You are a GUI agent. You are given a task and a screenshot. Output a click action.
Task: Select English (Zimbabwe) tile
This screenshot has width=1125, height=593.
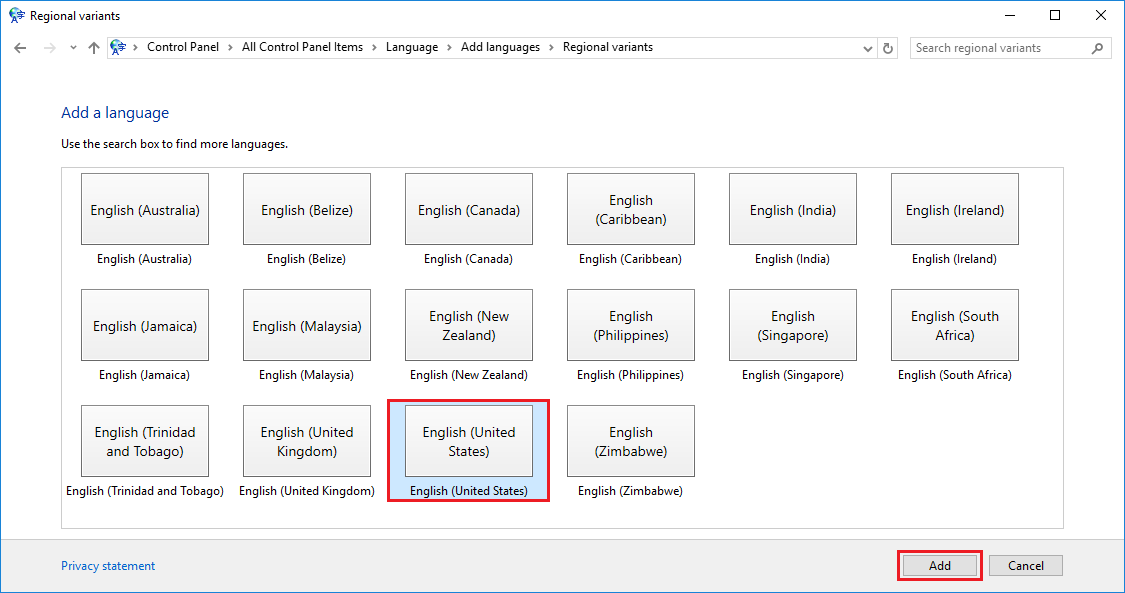630,440
